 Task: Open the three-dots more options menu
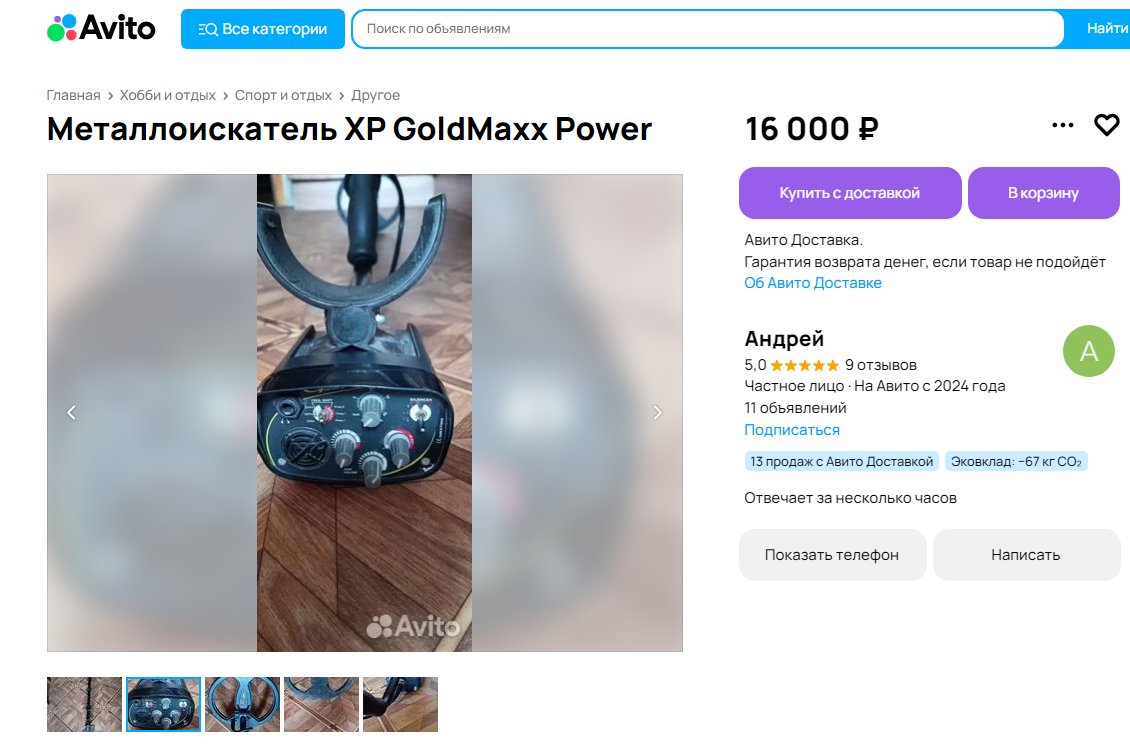[1062, 125]
